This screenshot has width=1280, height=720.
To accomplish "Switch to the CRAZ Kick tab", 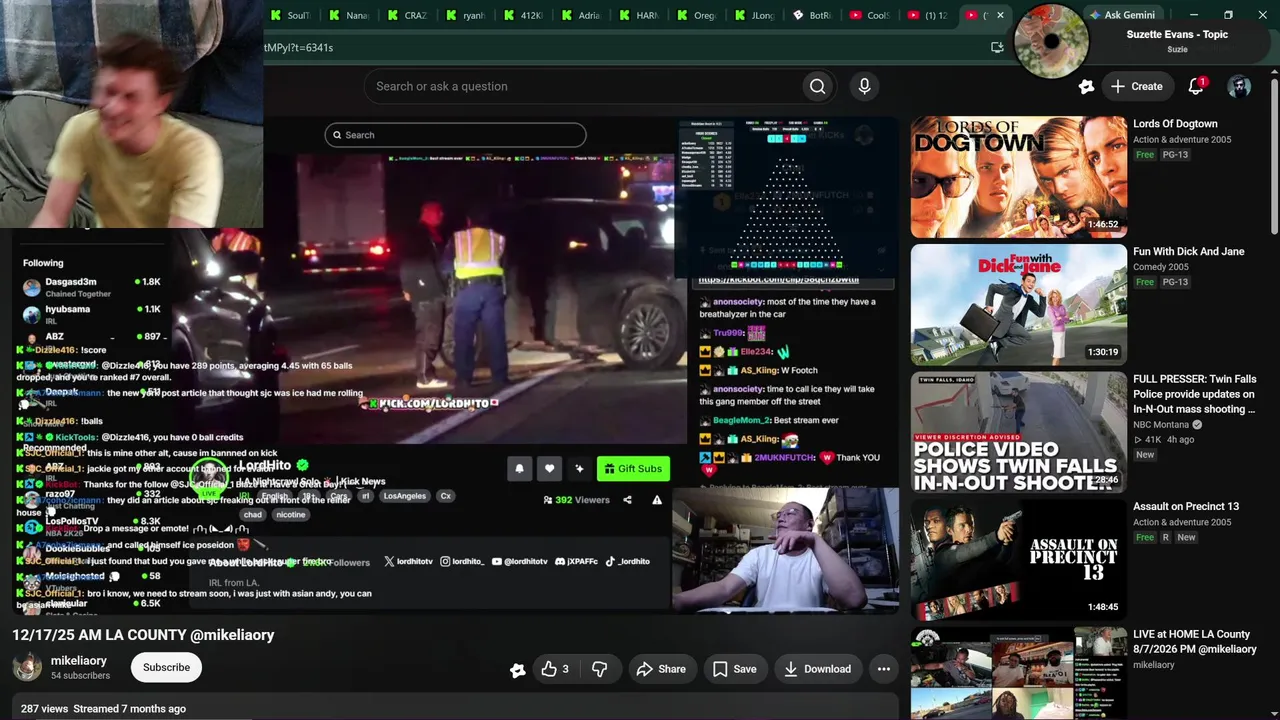I will tap(406, 15).
